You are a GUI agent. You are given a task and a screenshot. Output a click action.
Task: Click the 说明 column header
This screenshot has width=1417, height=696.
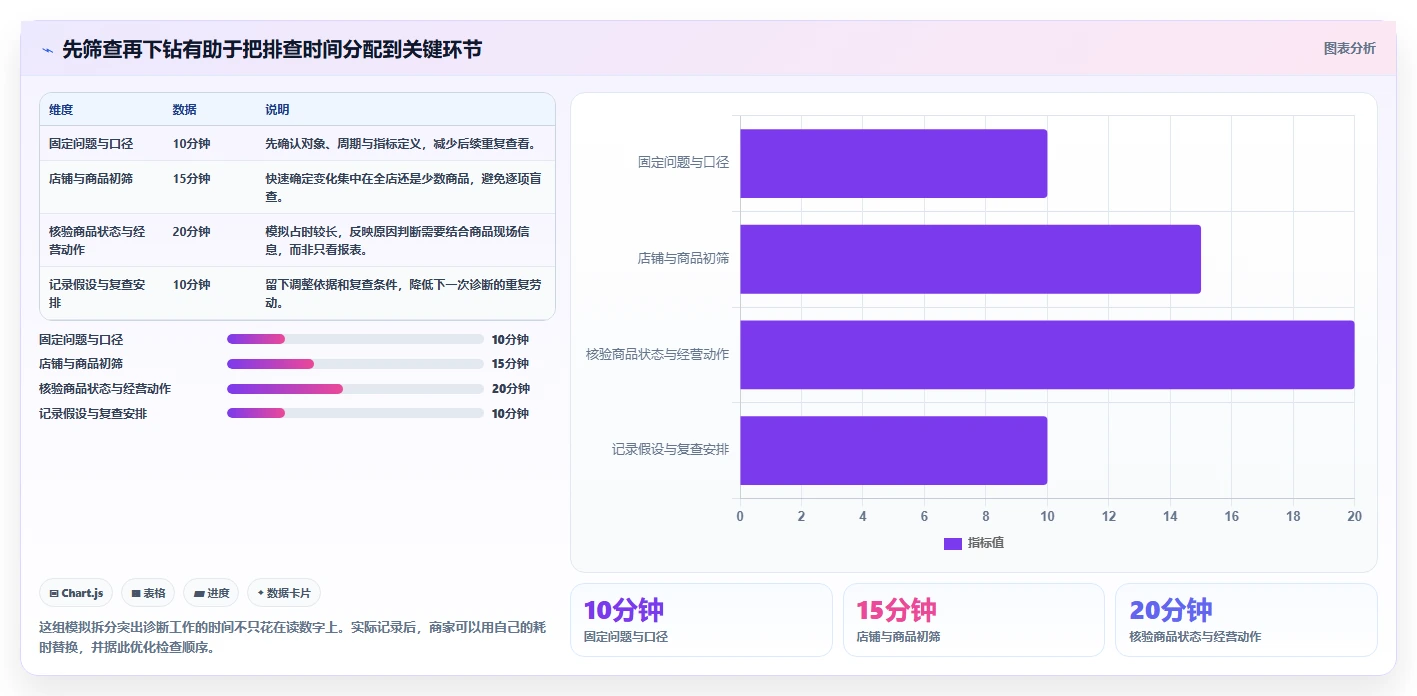click(277, 110)
